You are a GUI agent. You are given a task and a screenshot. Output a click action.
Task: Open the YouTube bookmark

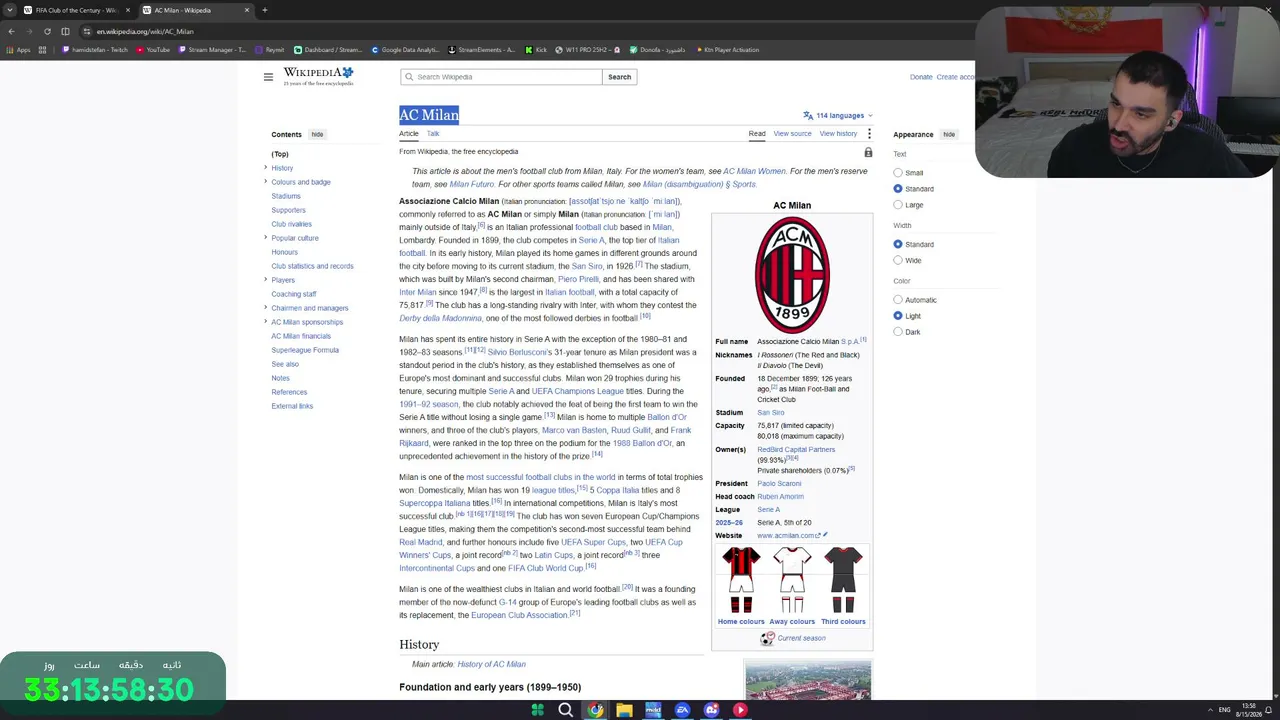(x=153, y=50)
